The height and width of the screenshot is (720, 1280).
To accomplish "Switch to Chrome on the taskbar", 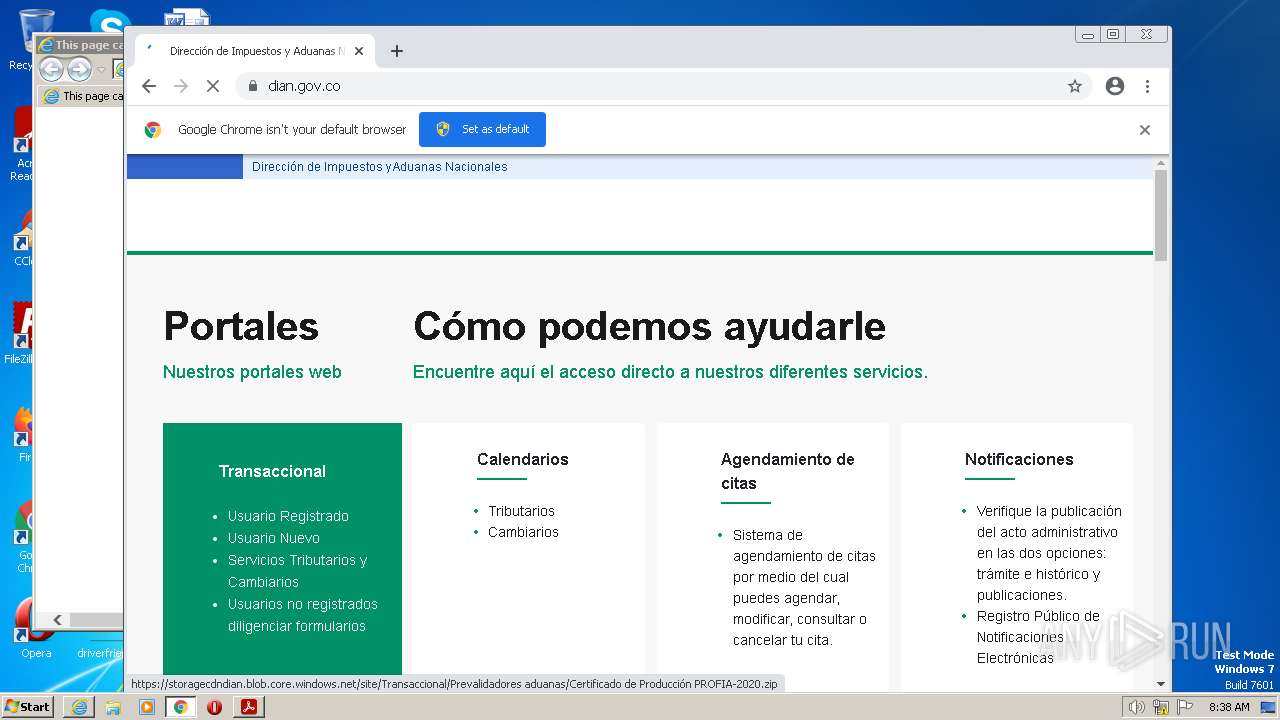I will point(181,707).
